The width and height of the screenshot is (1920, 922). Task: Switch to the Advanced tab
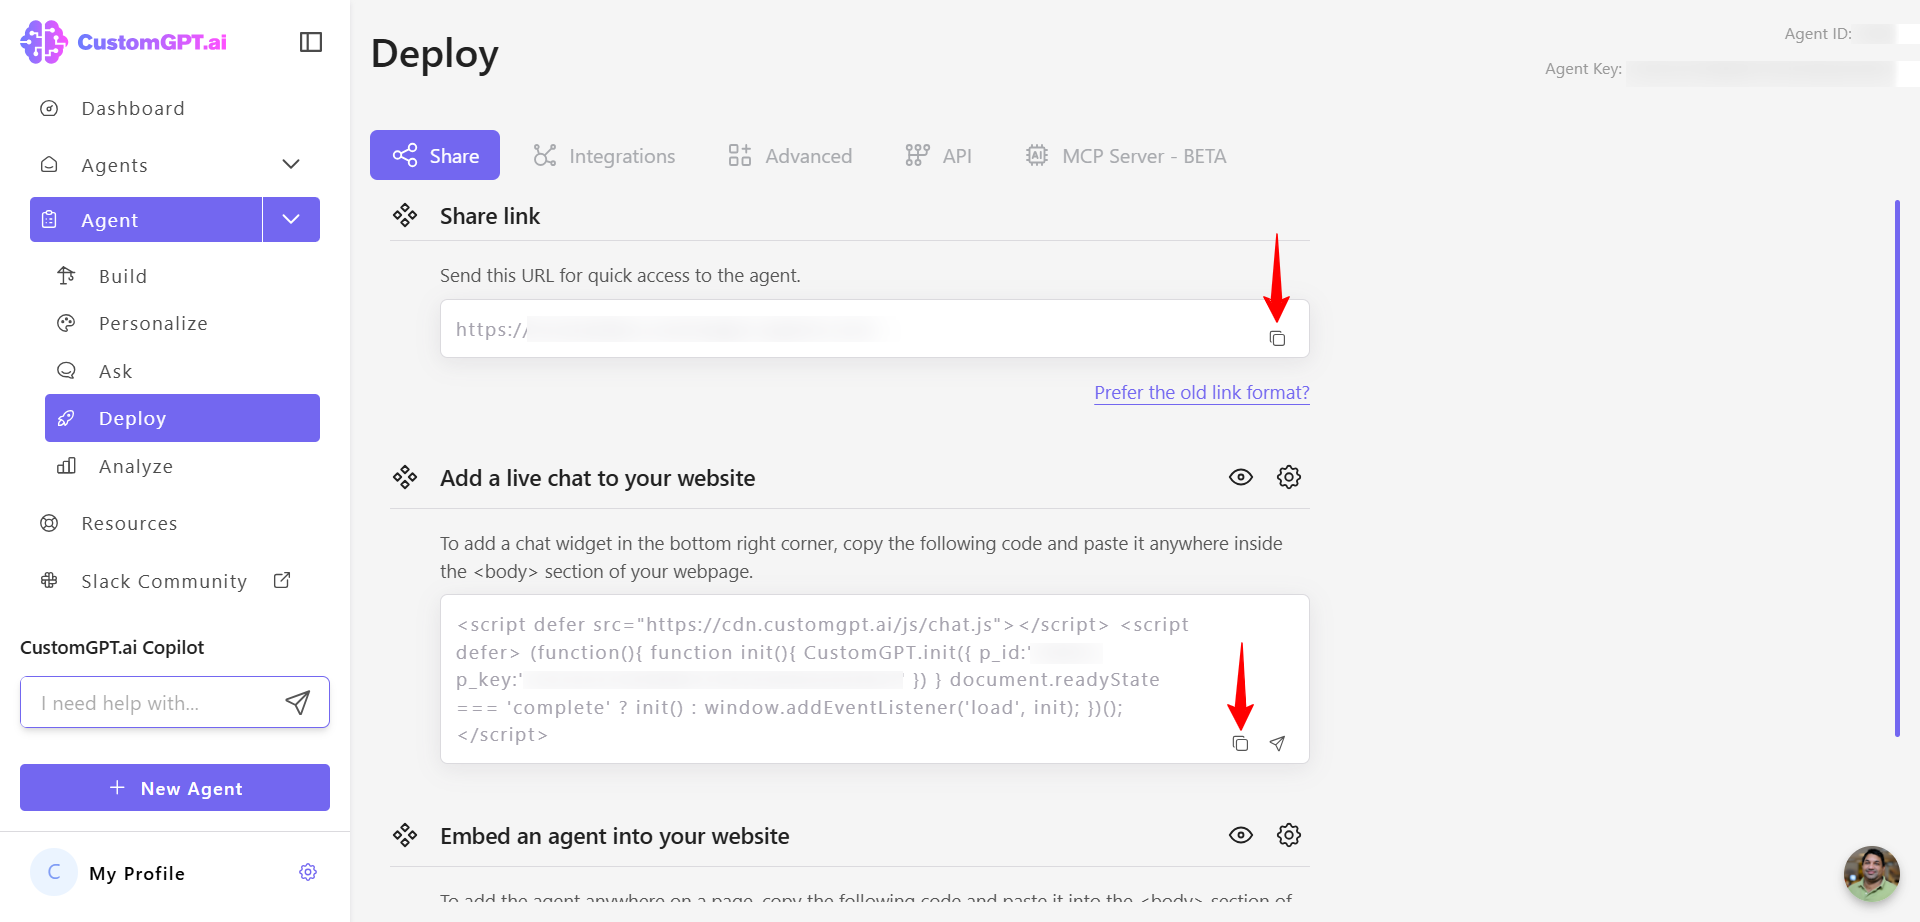(790, 156)
